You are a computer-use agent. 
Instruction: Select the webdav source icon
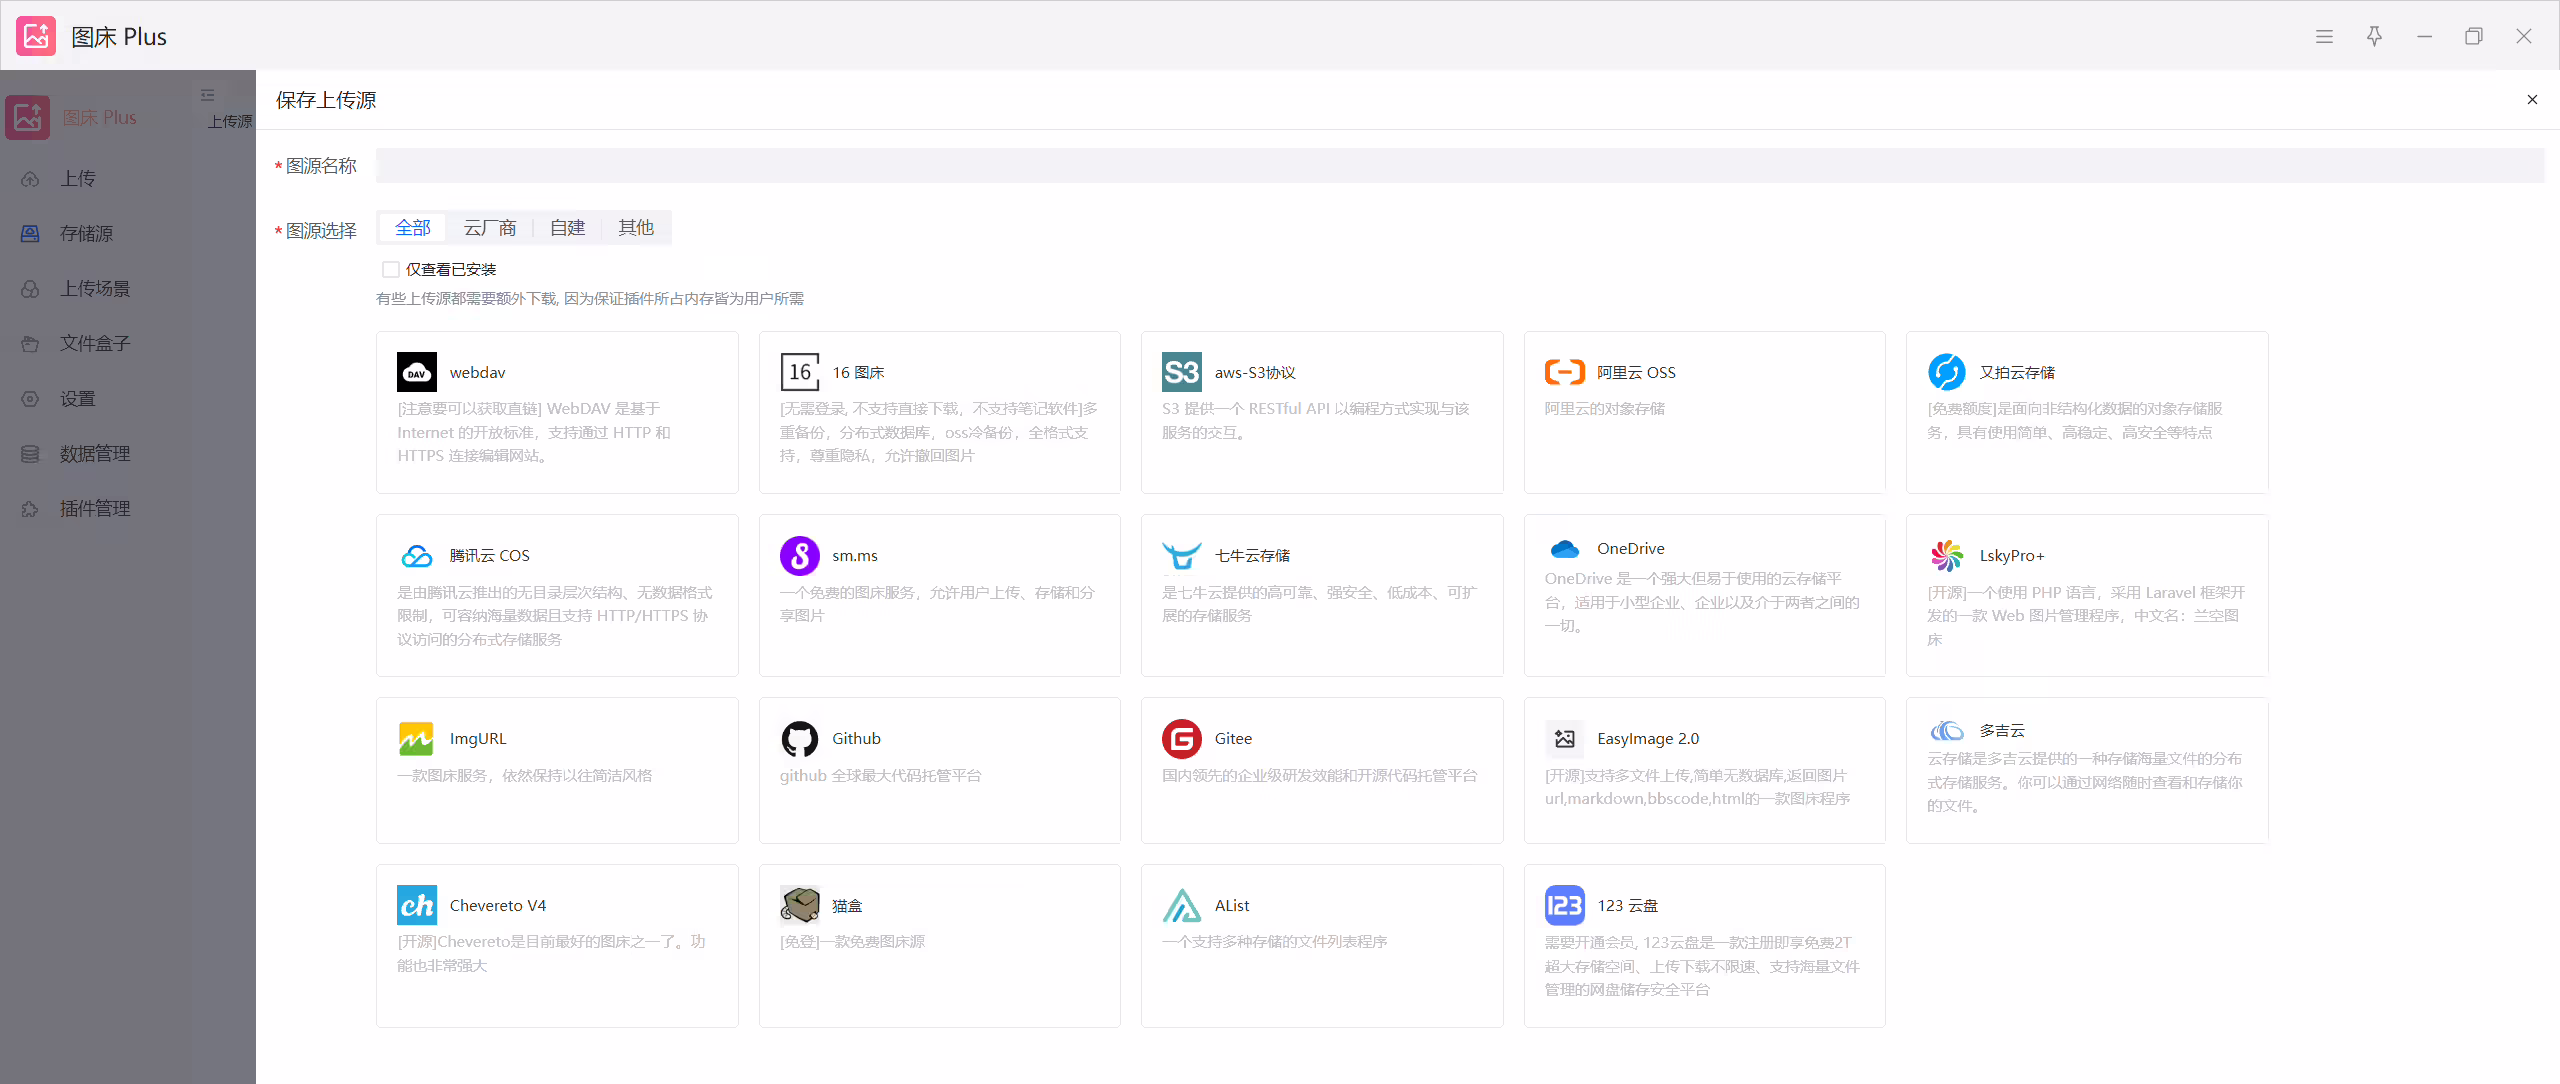point(416,372)
